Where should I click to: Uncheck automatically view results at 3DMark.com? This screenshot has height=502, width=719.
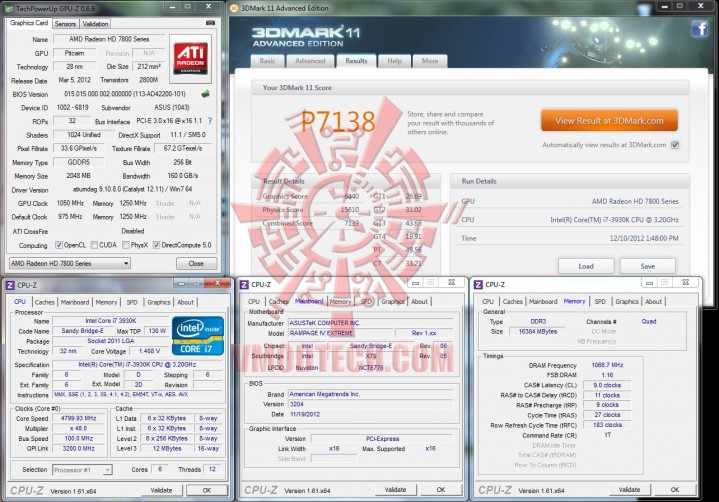click(675, 145)
